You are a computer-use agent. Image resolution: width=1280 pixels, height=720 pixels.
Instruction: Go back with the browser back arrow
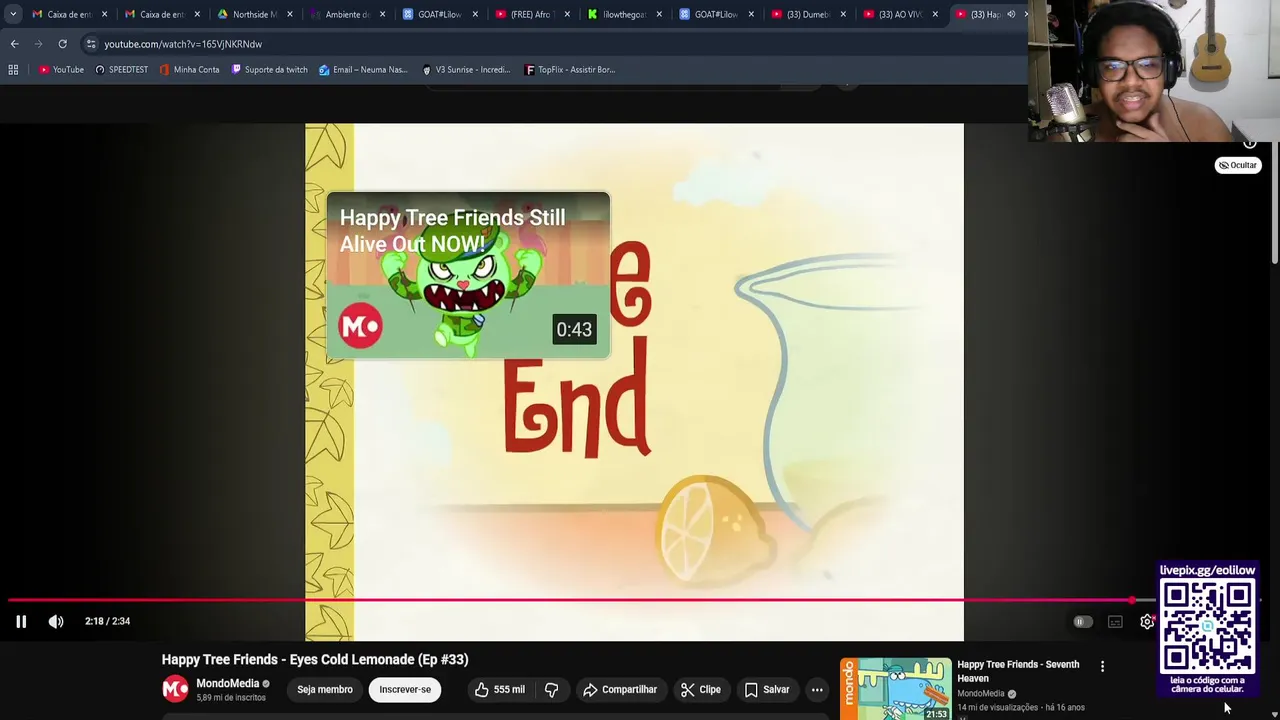pyautogui.click(x=14, y=44)
